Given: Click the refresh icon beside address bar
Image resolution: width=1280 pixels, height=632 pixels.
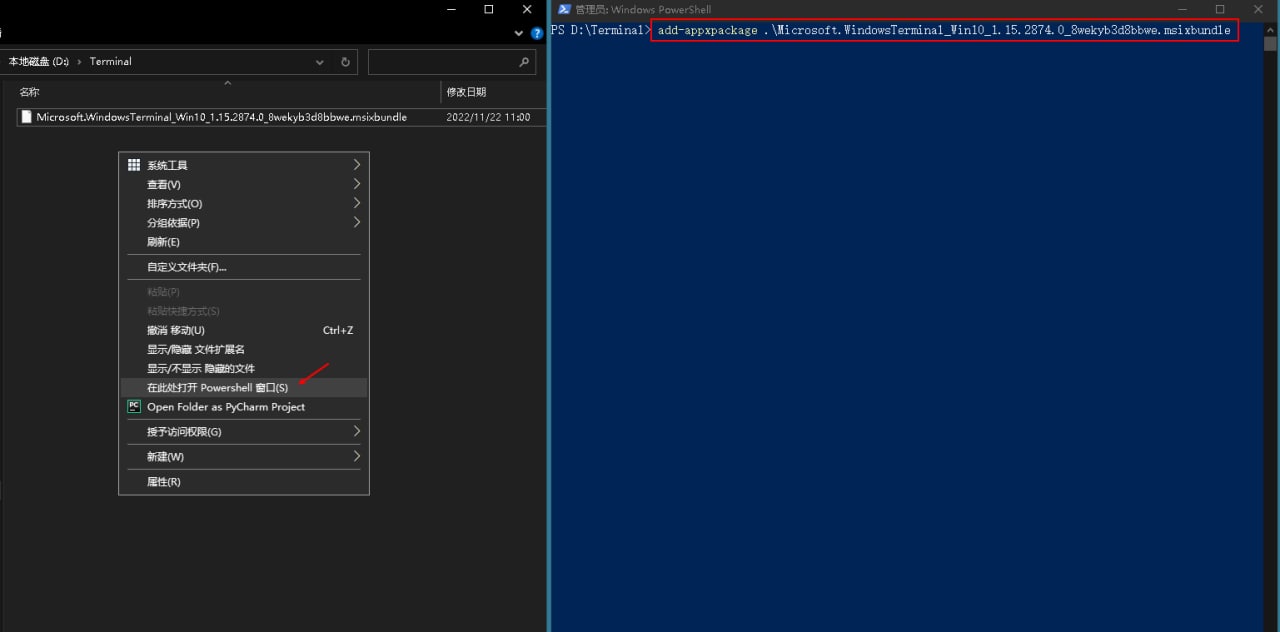Looking at the screenshot, I should [345, 62].
